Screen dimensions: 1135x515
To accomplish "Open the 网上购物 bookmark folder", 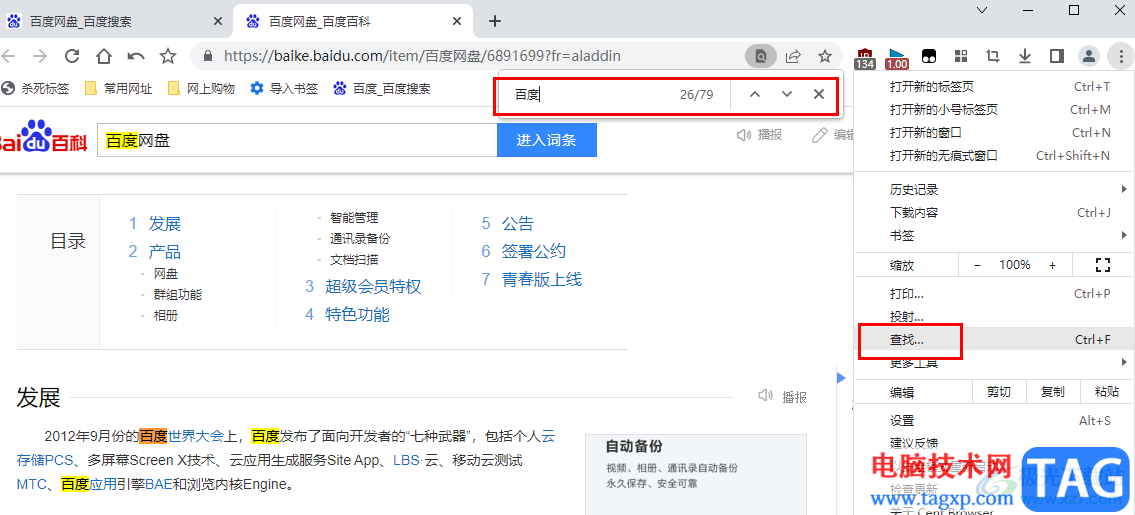I will click(x=201, y=88).
